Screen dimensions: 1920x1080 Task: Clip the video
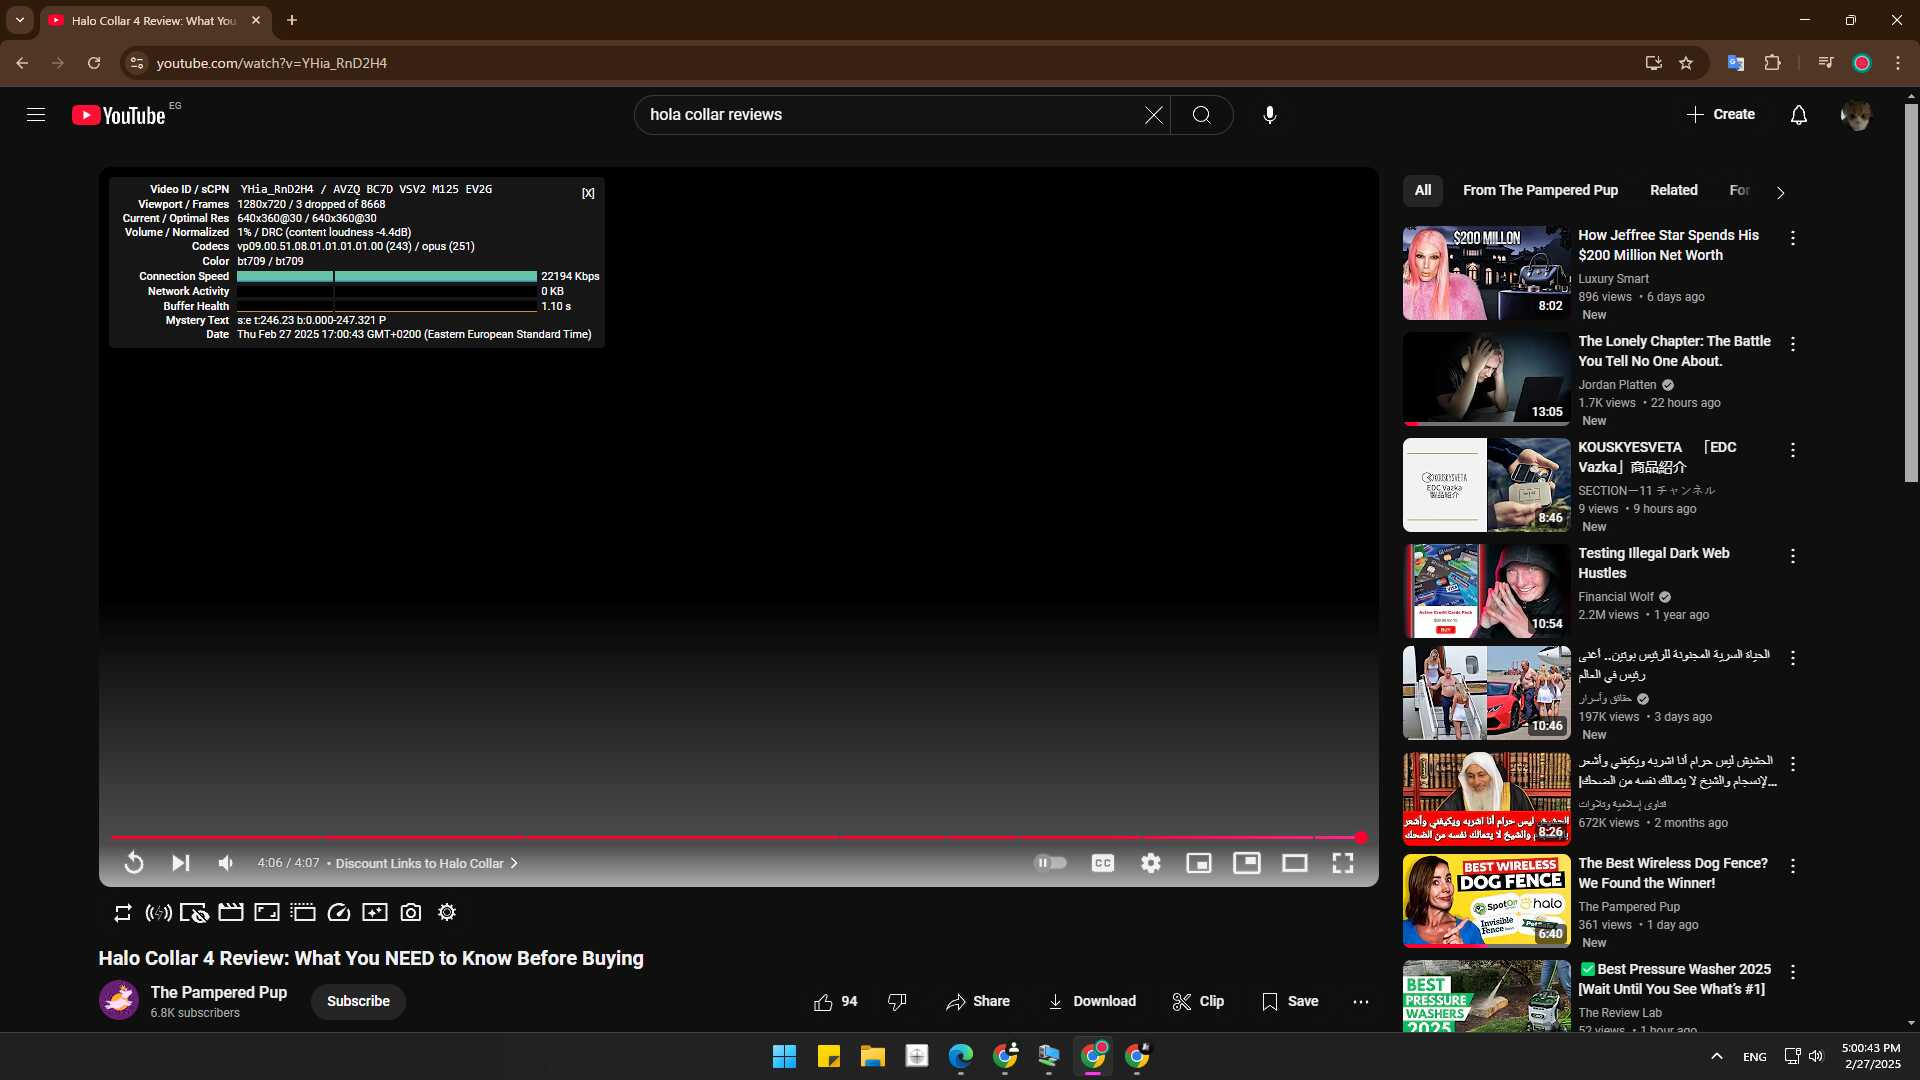click(x=1198, y=1002)
